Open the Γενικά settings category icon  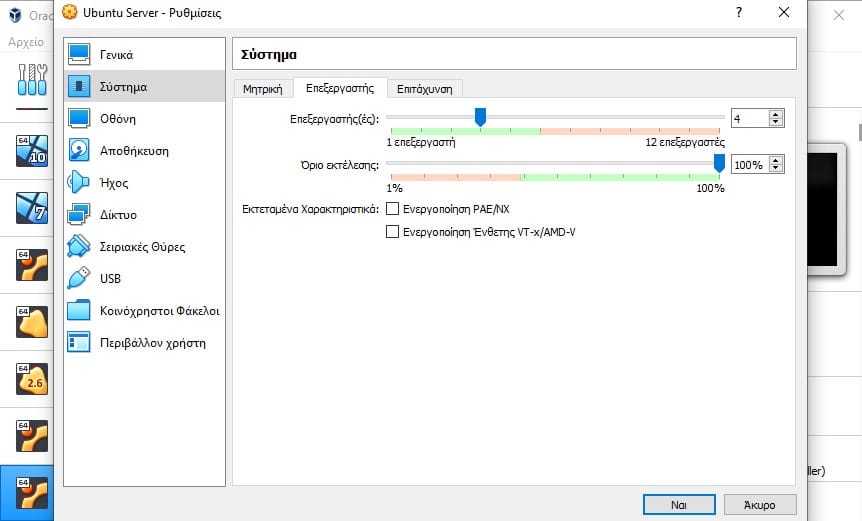[x=79, y=54]
